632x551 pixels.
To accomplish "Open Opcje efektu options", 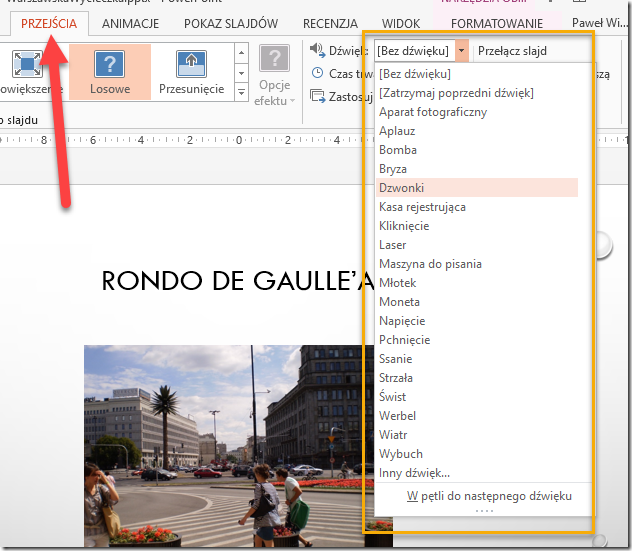I will click(274, 75).
